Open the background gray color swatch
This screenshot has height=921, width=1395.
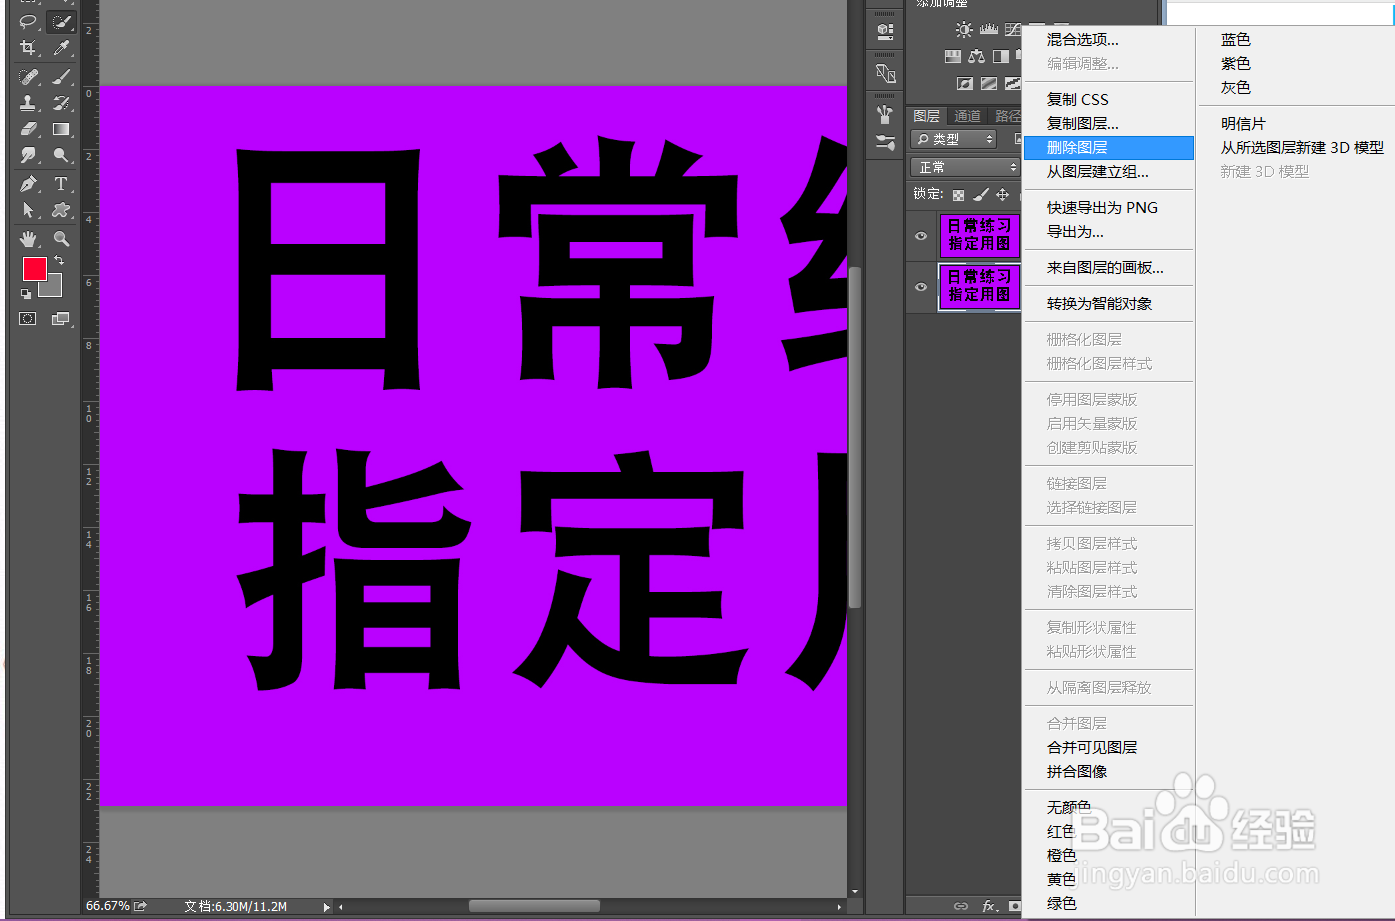pyautogui.click(x=53, y=288)
